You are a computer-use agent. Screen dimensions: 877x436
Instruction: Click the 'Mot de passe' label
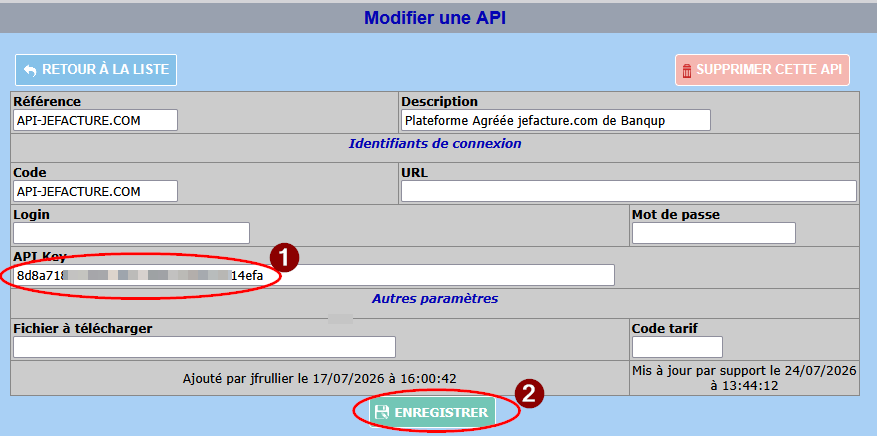[676, 215]
